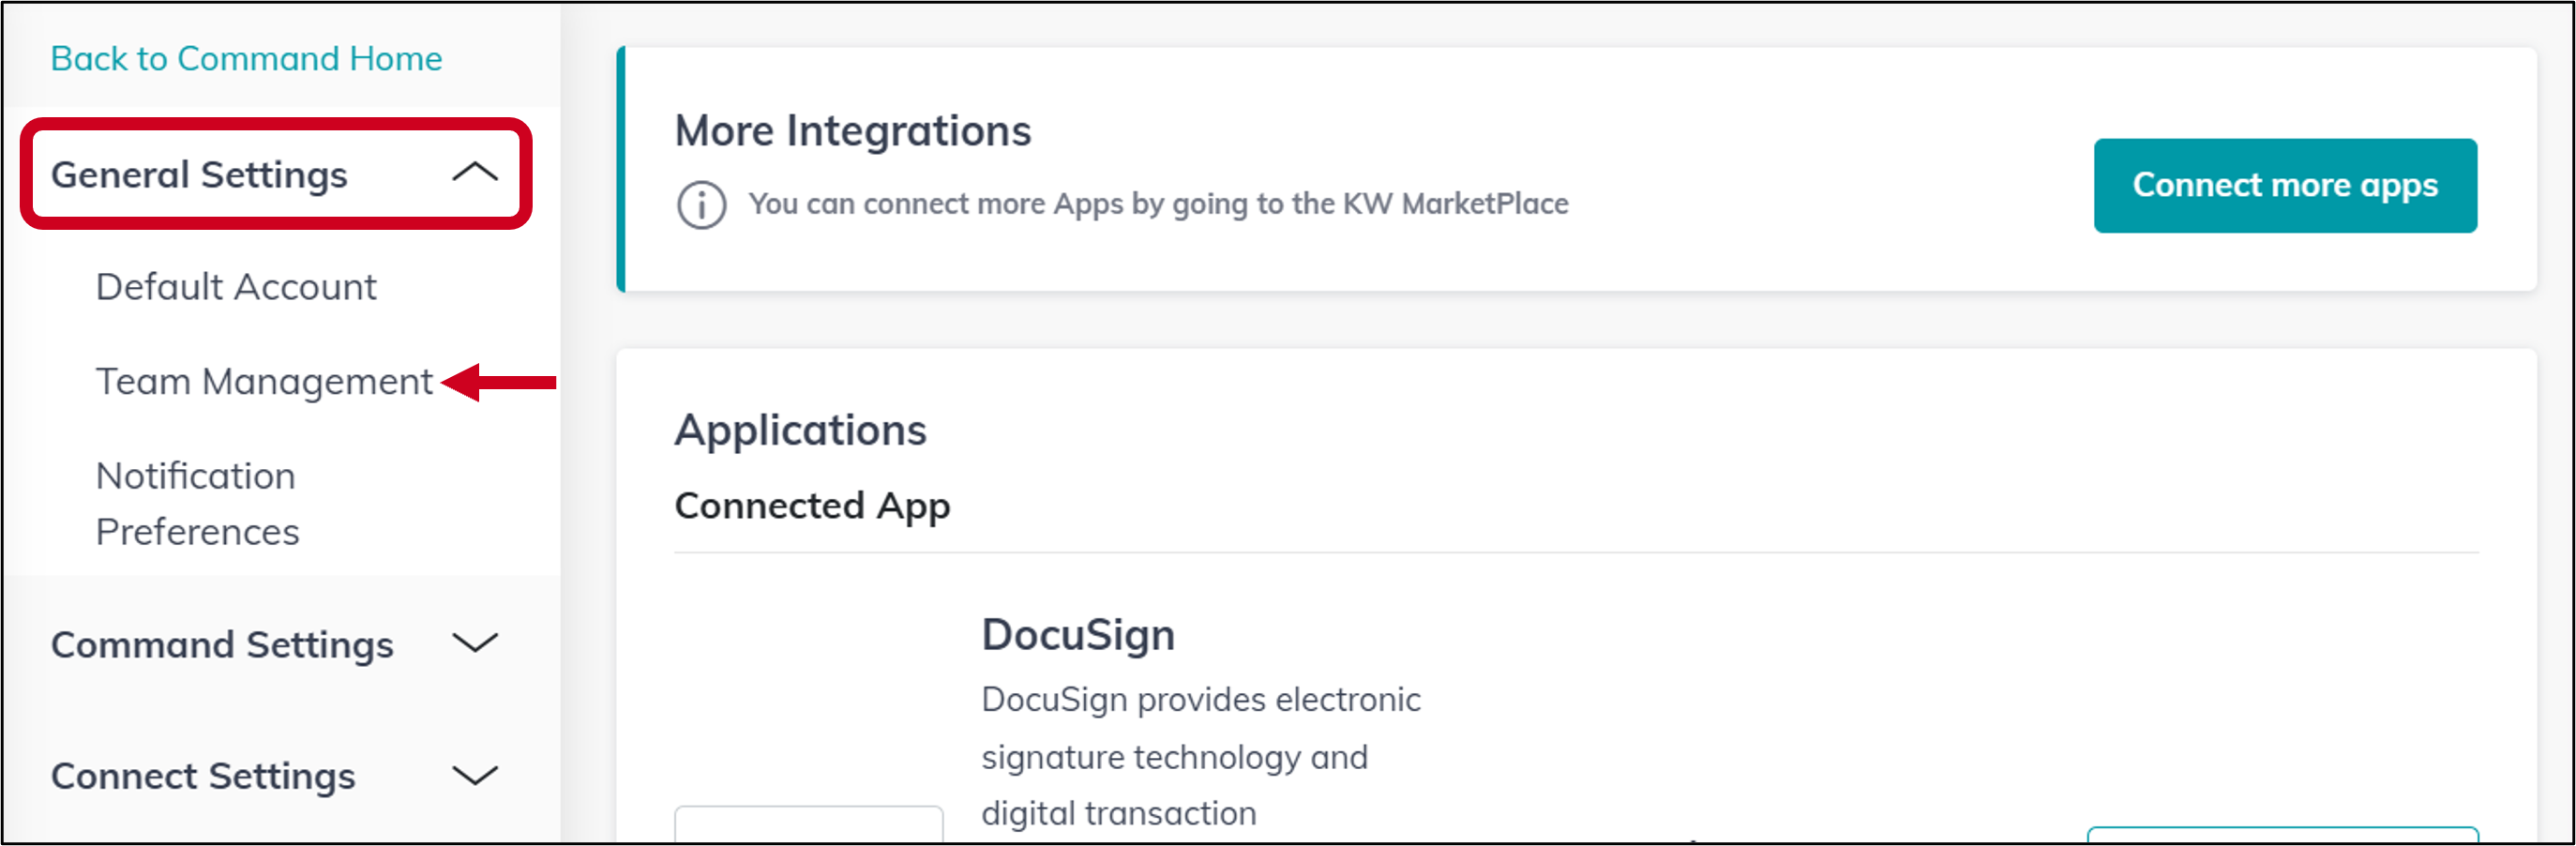Go back to Command Home
This screenshot has height=846, width=2576.
[x=246, y=58]
